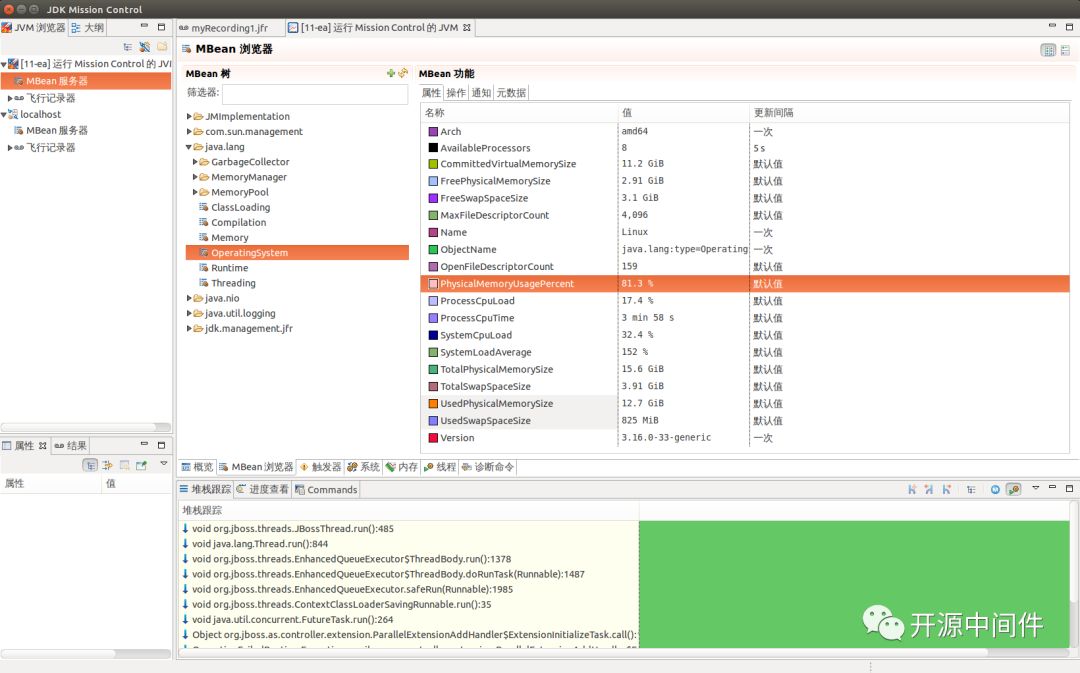
Task: Click the UsedPhysicalMemorySize orange swatch
Action: pyautogui.click(x=433, y=403)
